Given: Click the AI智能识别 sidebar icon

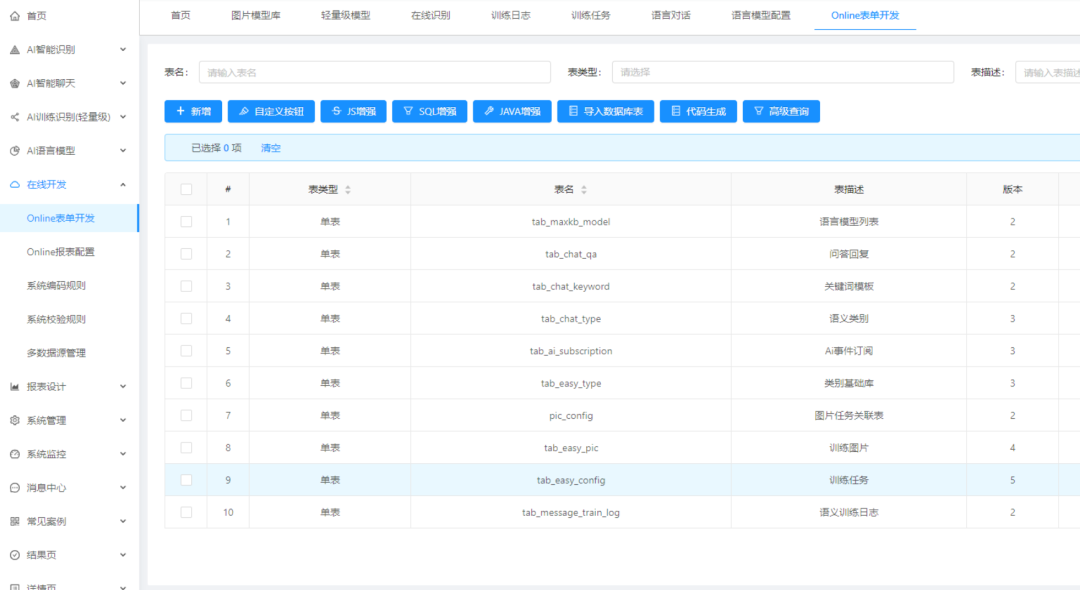Looking at the screenshot, I should click(14, 50).
